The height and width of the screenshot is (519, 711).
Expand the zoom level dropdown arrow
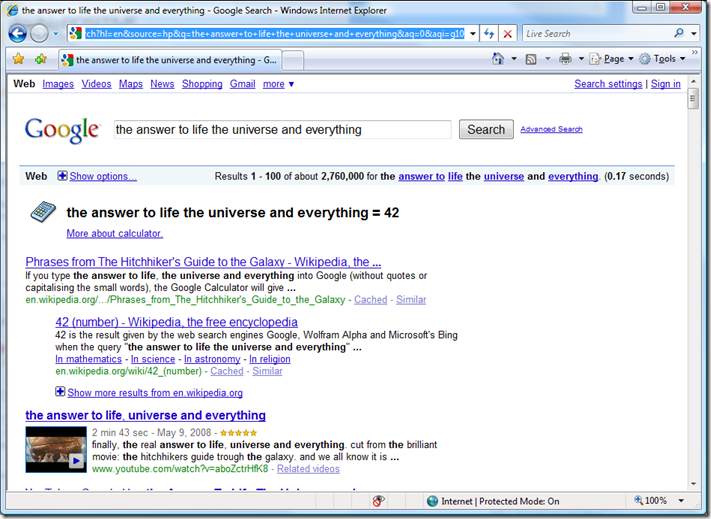(681, 501)
